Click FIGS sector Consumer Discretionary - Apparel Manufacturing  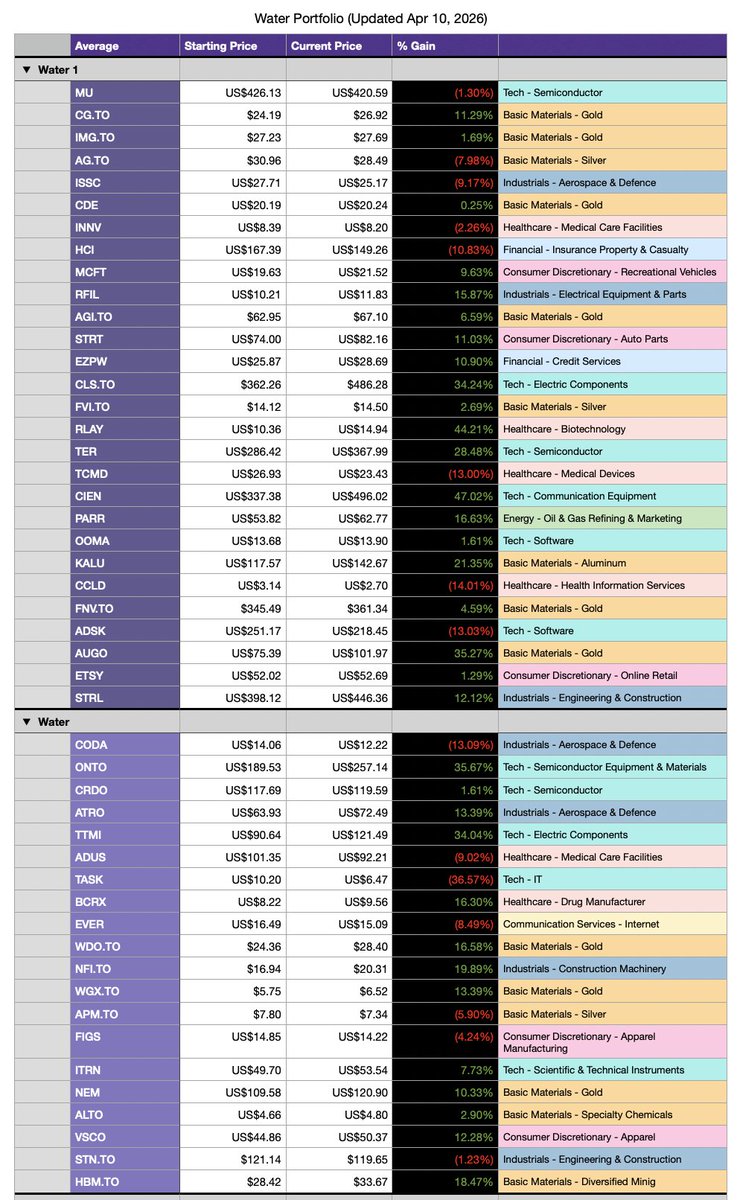tap(612, 1042)
